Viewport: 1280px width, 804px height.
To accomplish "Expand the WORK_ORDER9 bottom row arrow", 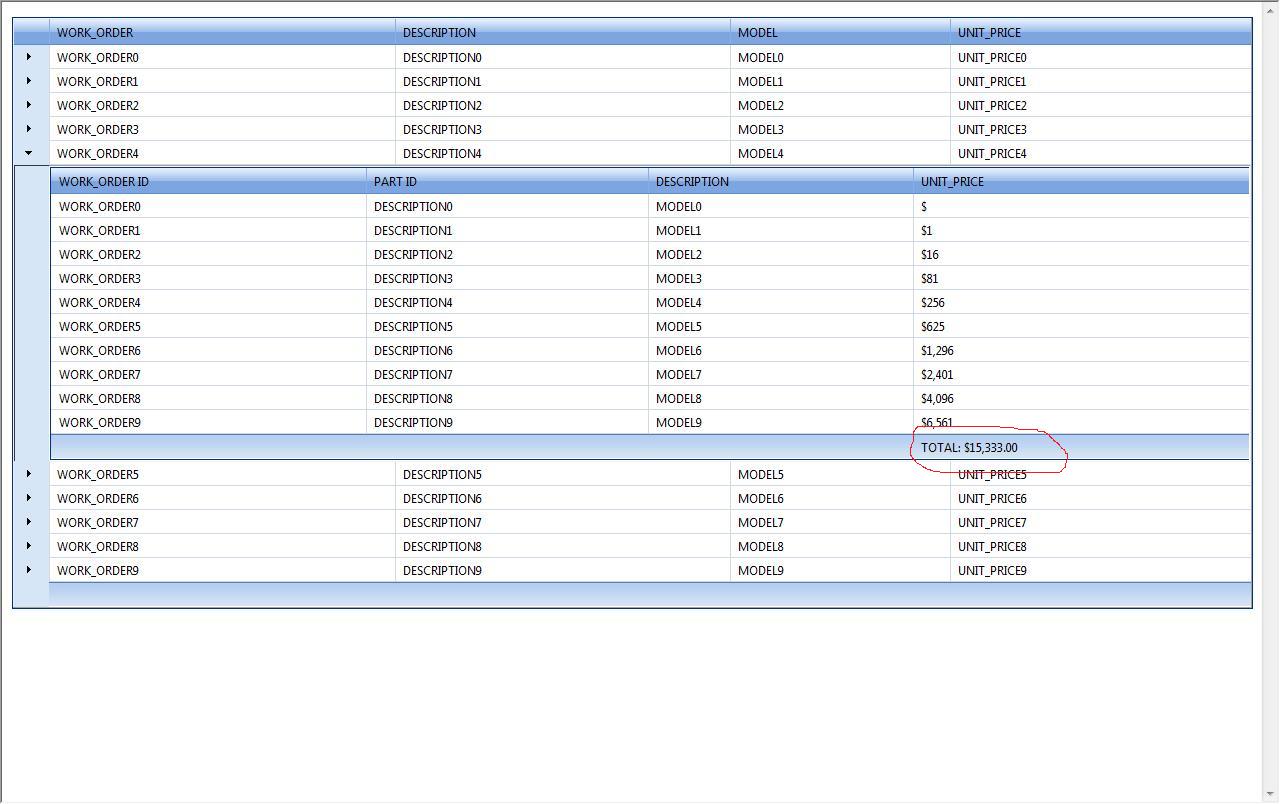I will pos(29,570).
